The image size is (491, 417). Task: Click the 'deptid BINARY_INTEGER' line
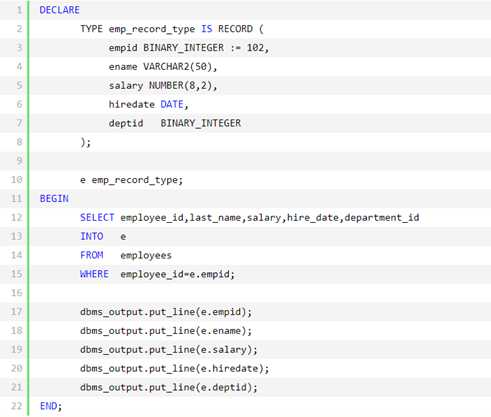(175, 123)
